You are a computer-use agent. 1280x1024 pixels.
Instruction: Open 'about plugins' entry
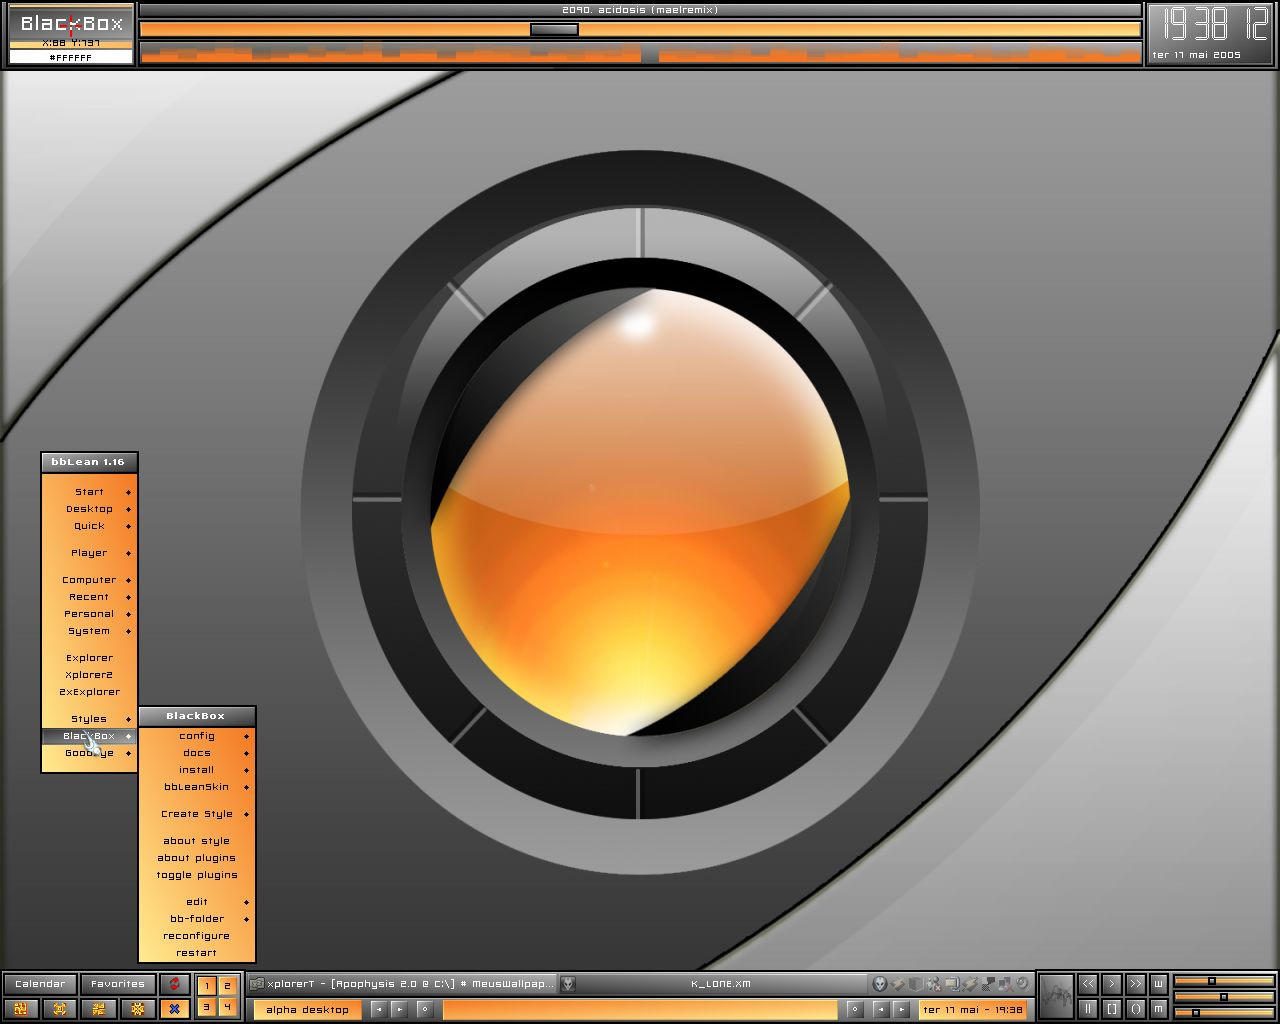point(197,858)
